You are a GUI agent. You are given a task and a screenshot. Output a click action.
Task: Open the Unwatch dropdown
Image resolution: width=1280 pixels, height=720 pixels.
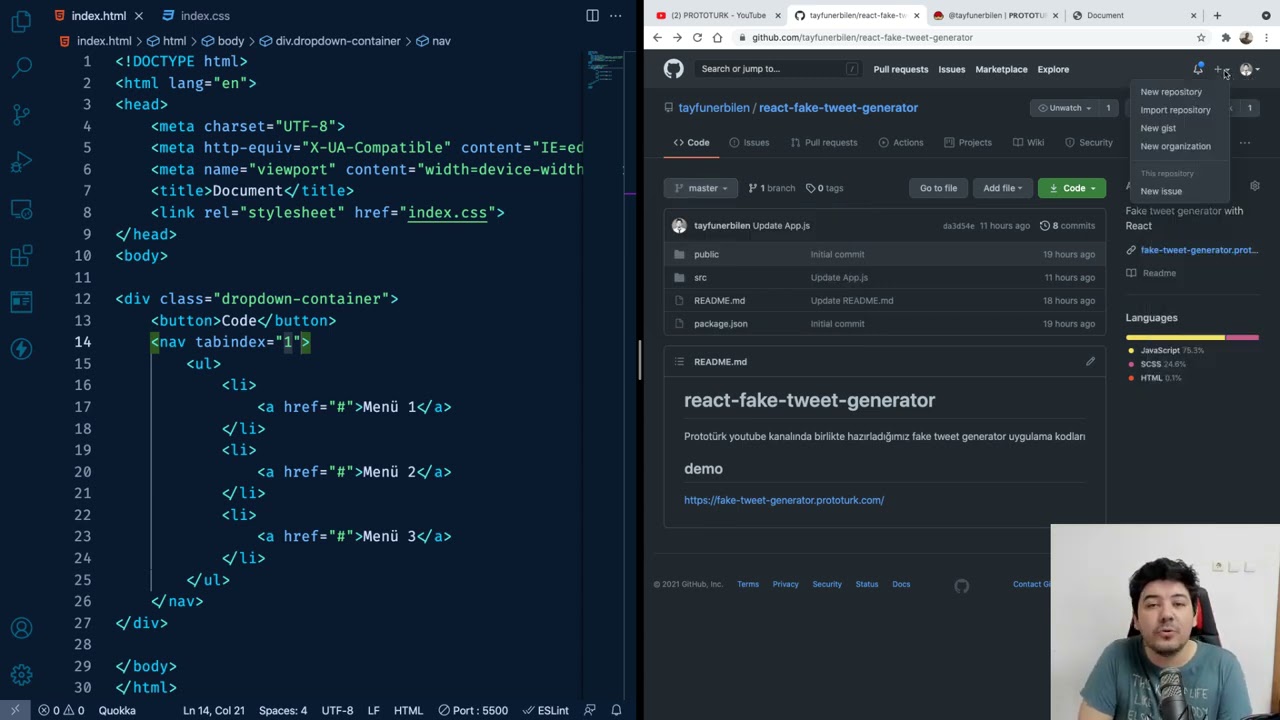coord(1063,108)
